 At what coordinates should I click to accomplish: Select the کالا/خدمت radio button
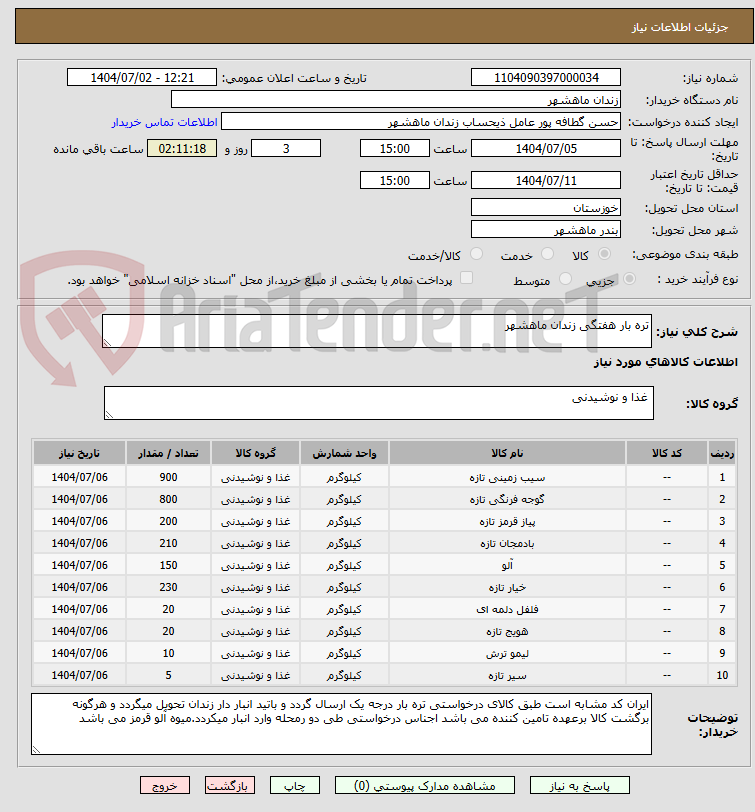476,254
